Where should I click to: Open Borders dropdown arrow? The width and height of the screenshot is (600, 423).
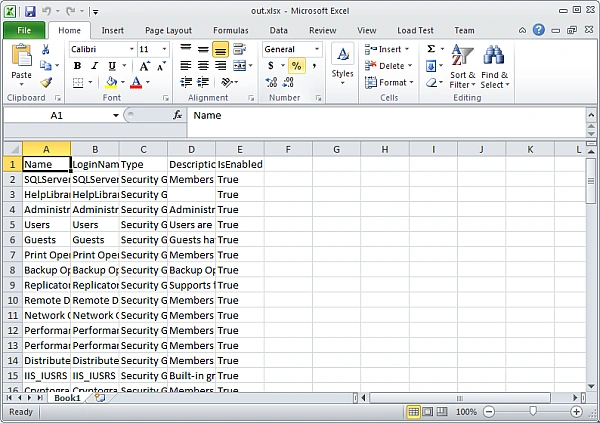(x=90, y=82)
